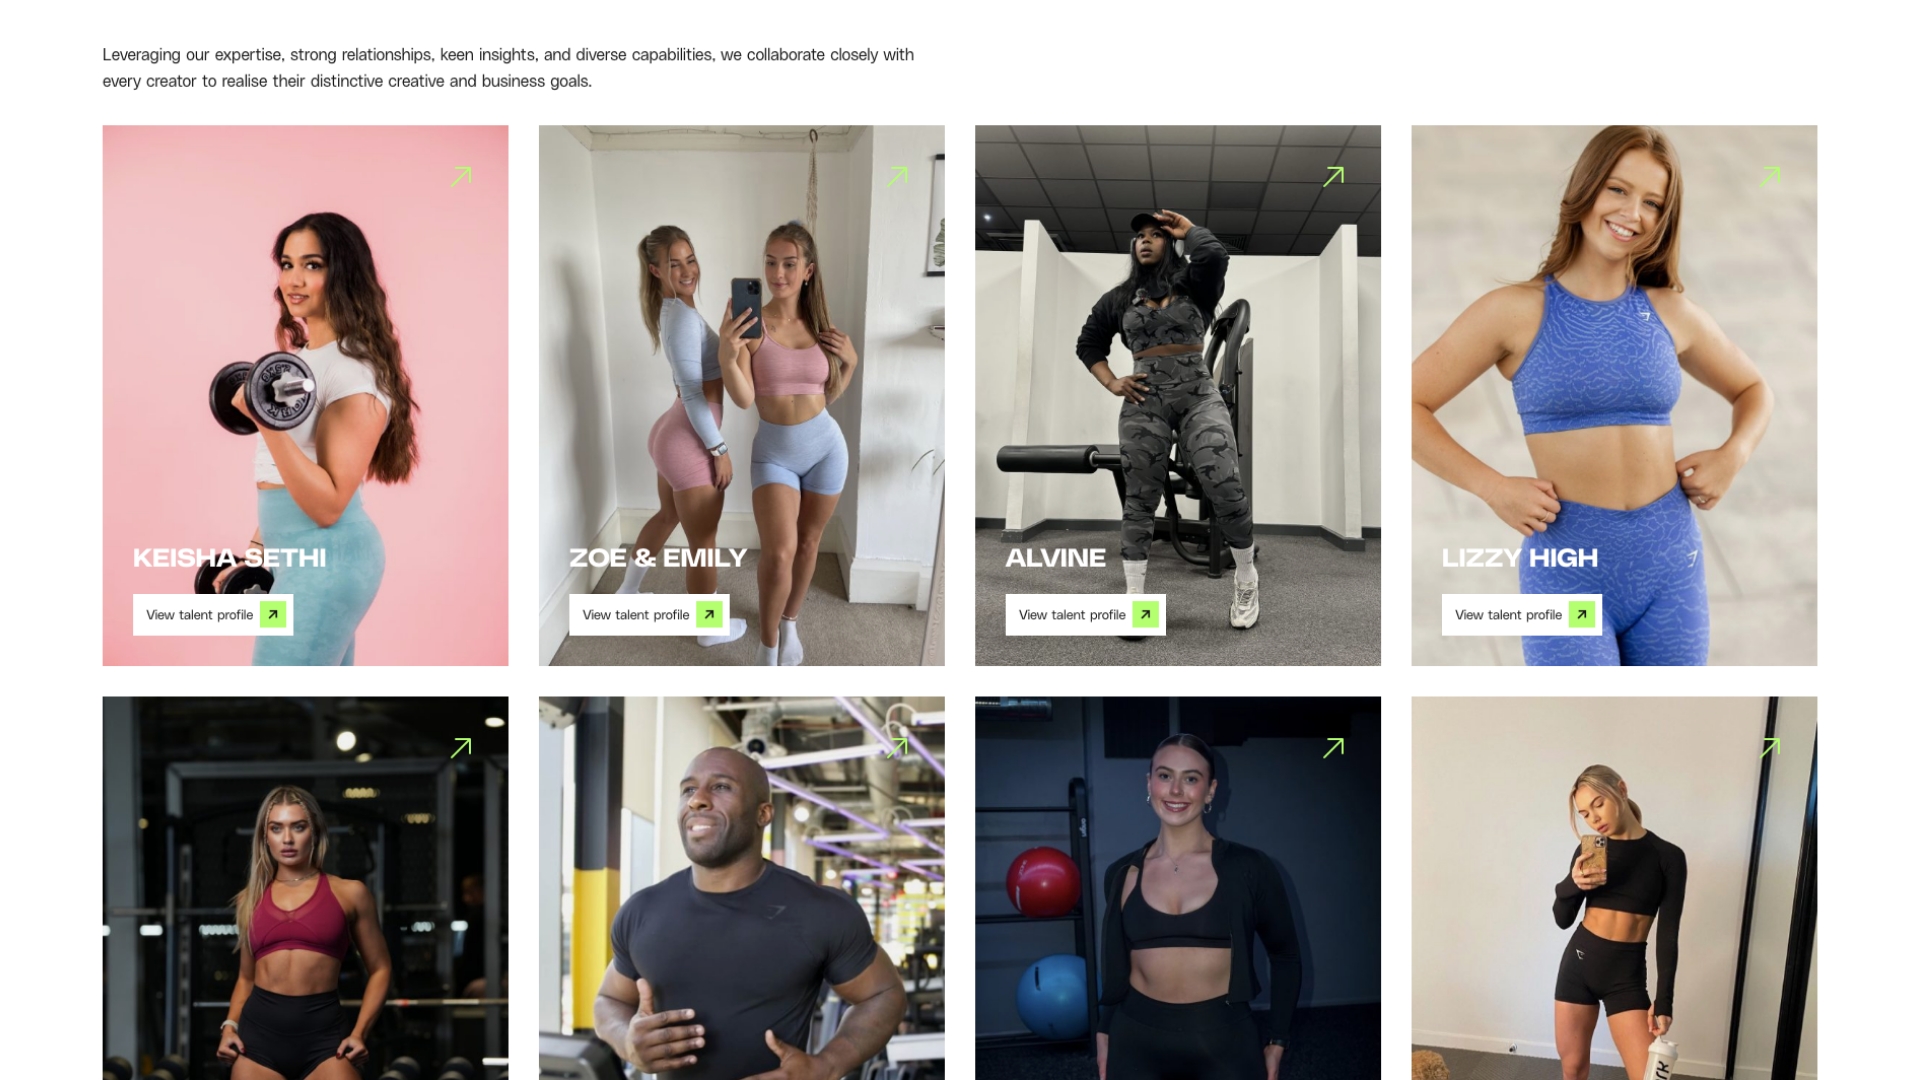Click the arrow icon on Keisha Sethi card
This screenshot has width=1920, height=1080.
pyautogui.click(x=461, y=177)
